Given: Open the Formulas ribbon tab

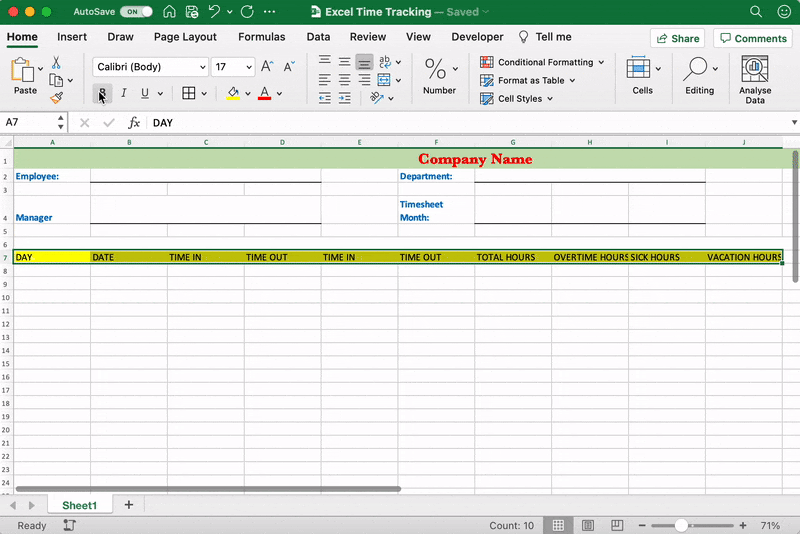Looking at the screenshot, I should tap(261, 37).
